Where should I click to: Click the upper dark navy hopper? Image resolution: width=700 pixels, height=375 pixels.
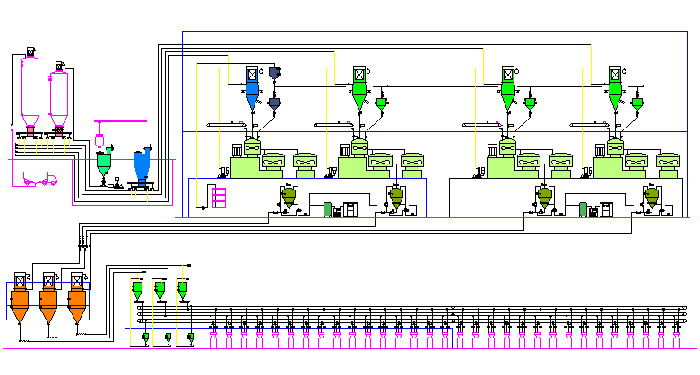(275, 73)
